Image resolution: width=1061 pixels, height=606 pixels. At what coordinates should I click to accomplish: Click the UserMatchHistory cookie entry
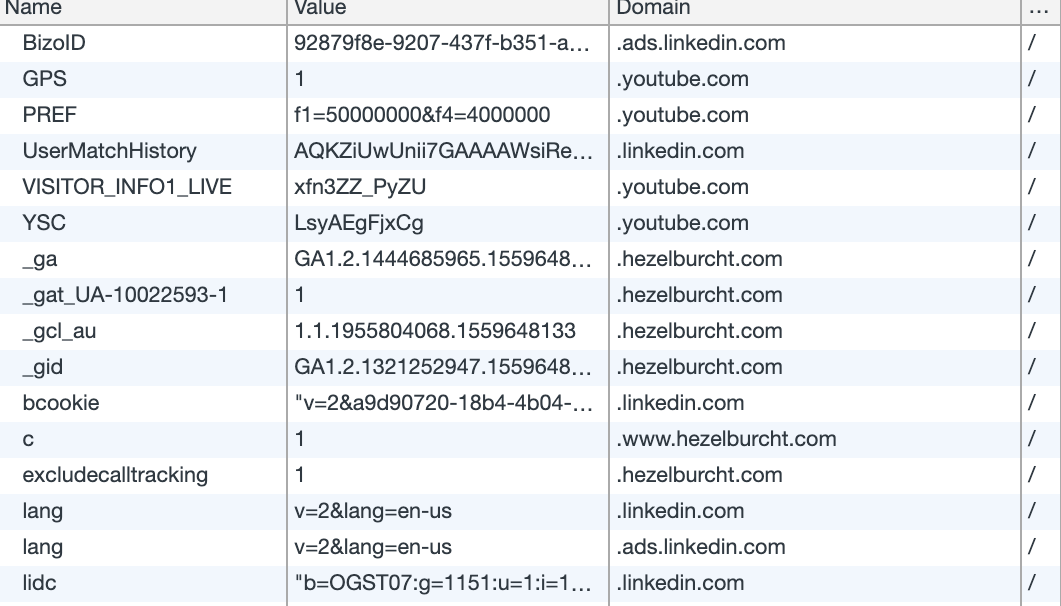pos(530,151)
